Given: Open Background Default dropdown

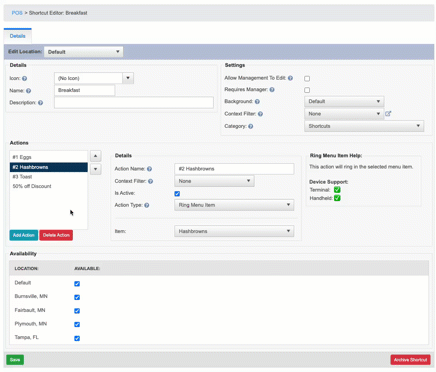Looking at the screenshot, I should [344, 101].
